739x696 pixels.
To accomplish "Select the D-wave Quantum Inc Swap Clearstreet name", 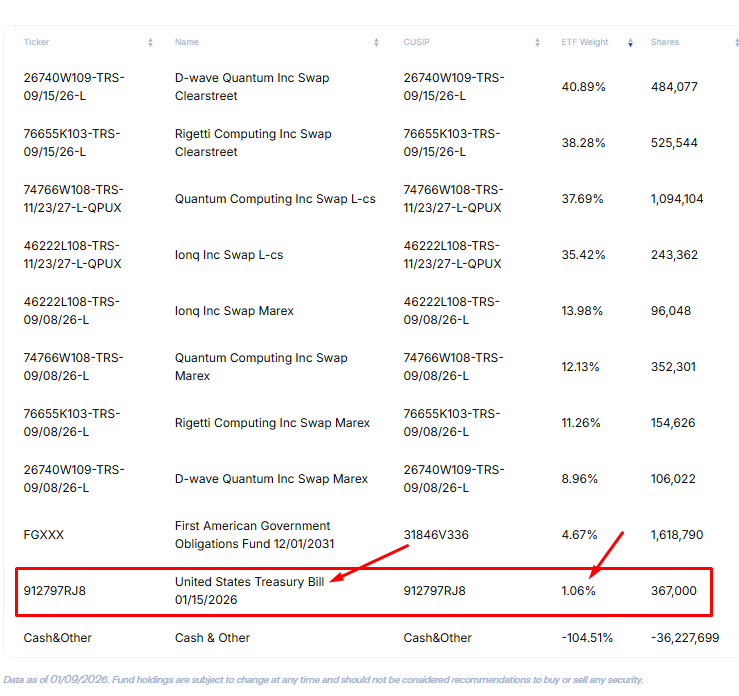I will [x=251, y=87].
